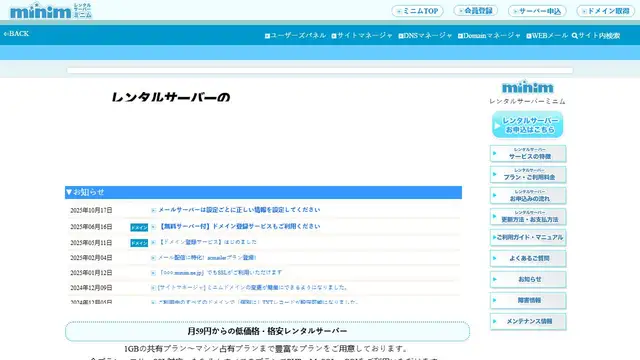Open WEBメール in navigation bar
This screenshot has height=360, width=640.
click(547, 36)
